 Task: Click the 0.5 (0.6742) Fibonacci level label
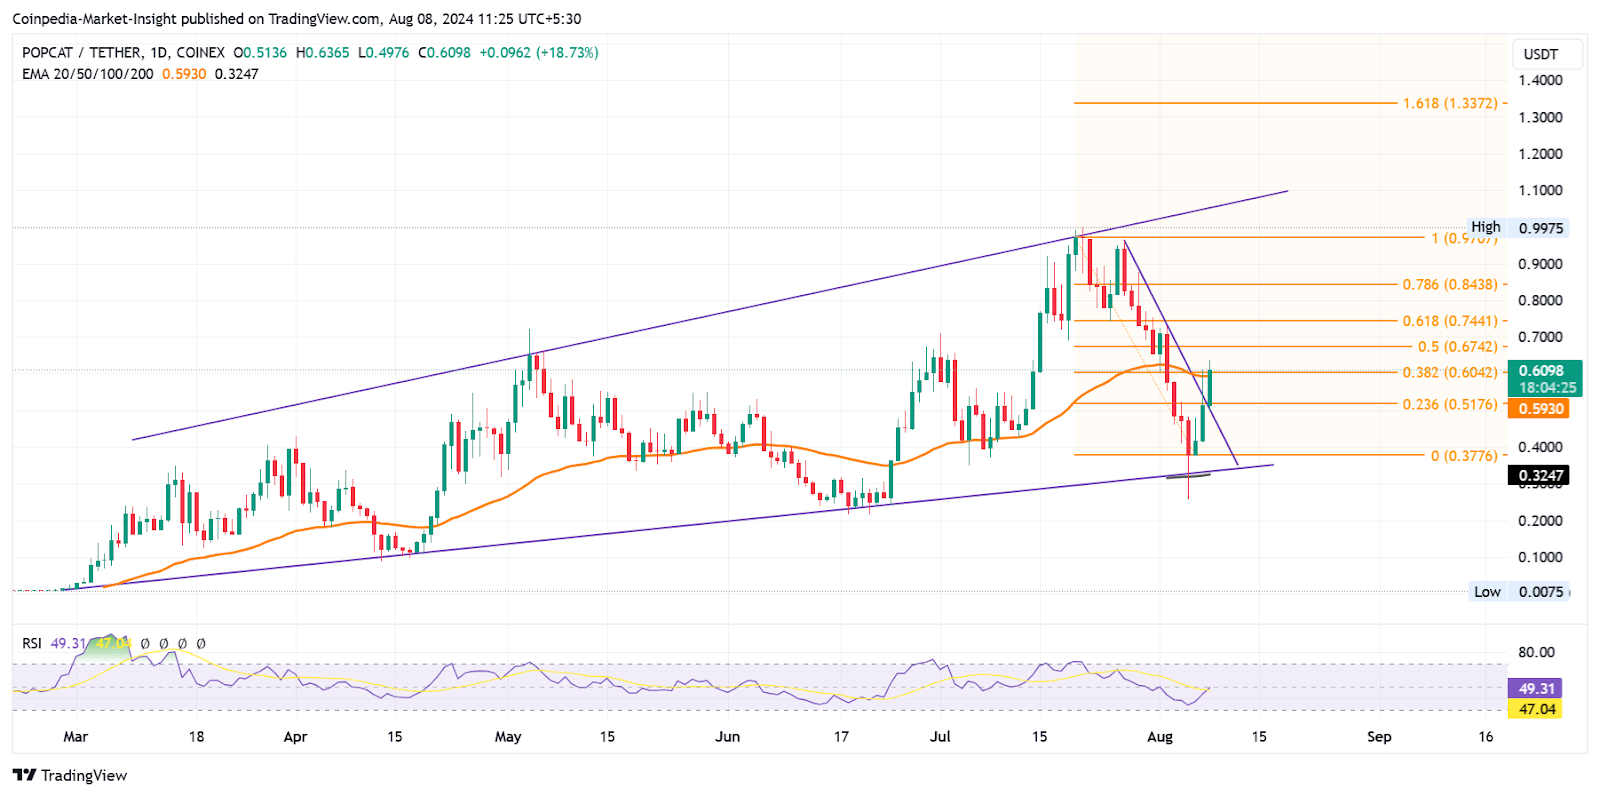click(1458, 347)
